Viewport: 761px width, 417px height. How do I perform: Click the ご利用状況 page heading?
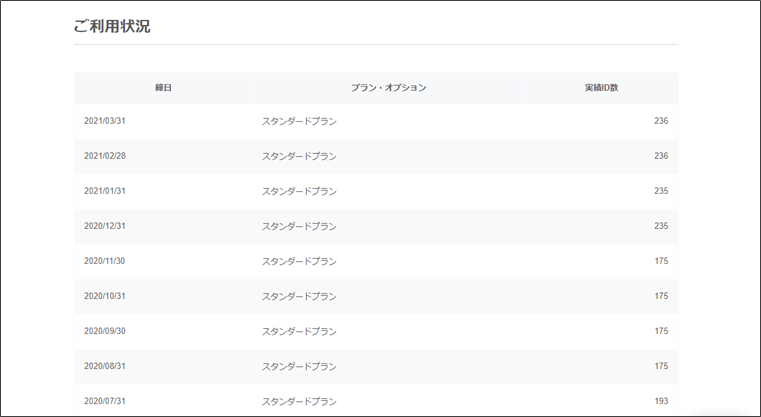(112, 26)
